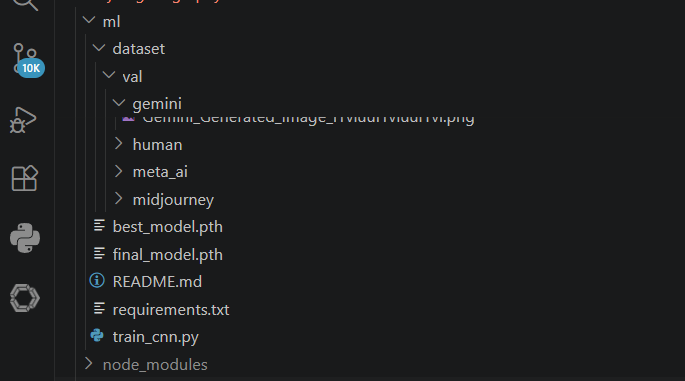
Task: Open the Python activity bar view
Action: (25, 238)
